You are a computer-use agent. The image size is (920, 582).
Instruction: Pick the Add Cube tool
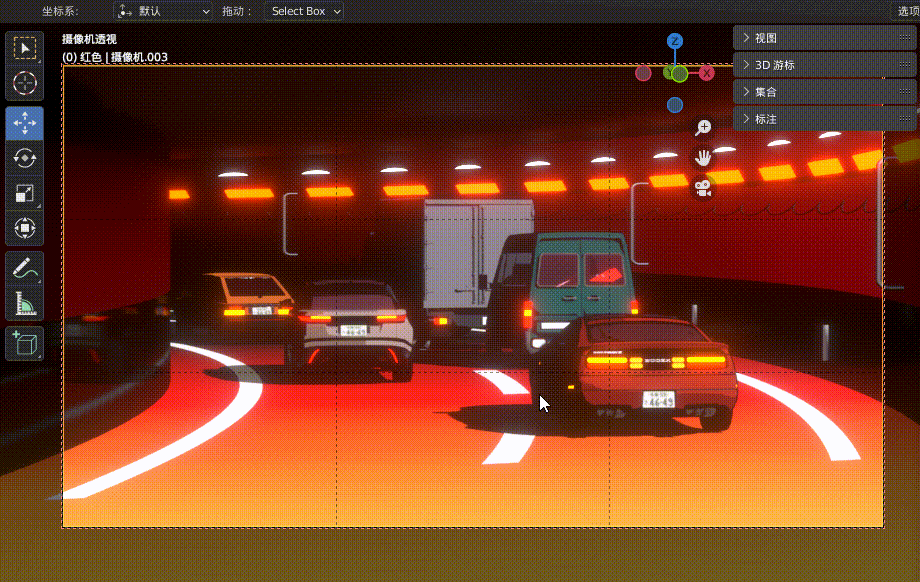(x=25, y=344)
